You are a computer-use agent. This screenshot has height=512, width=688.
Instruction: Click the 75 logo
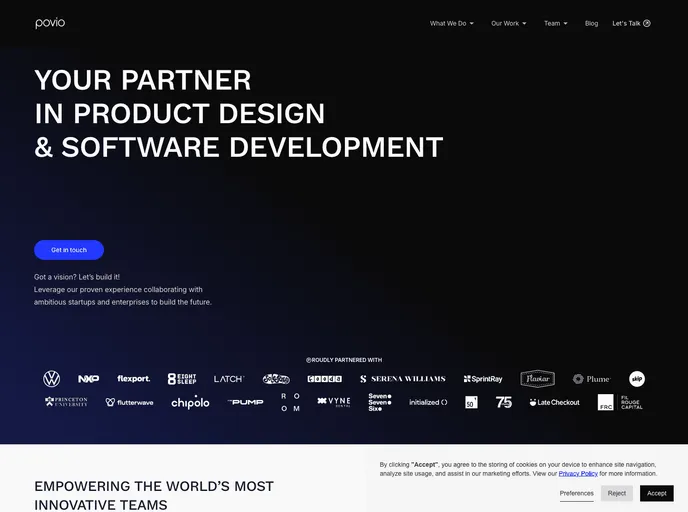click(504, 402)
